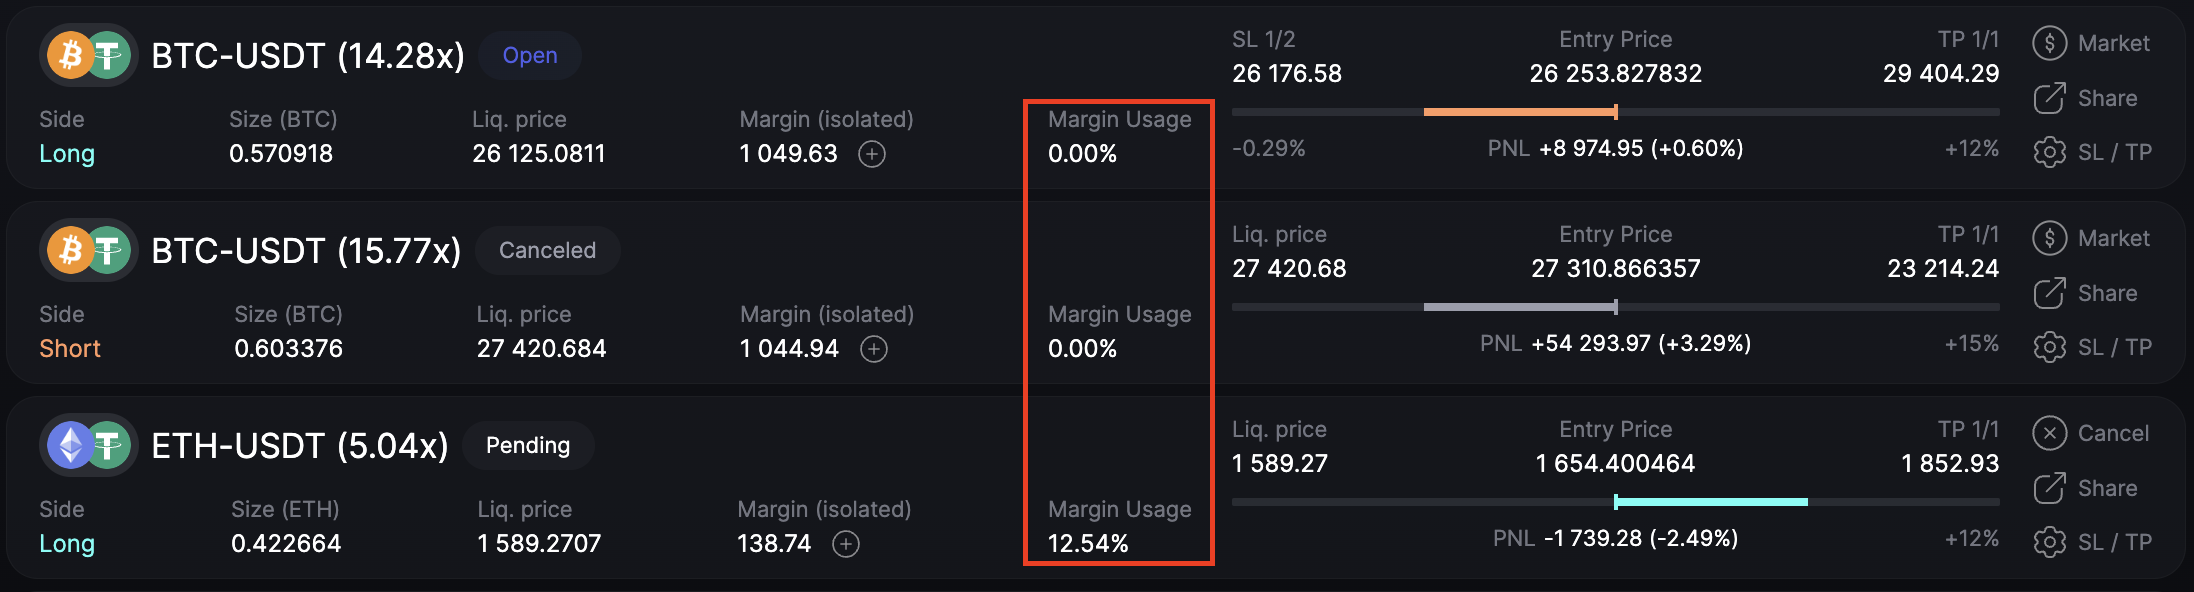
Task: Click Market on the BTC-USDT short position
Action: tap(2091, 238)
